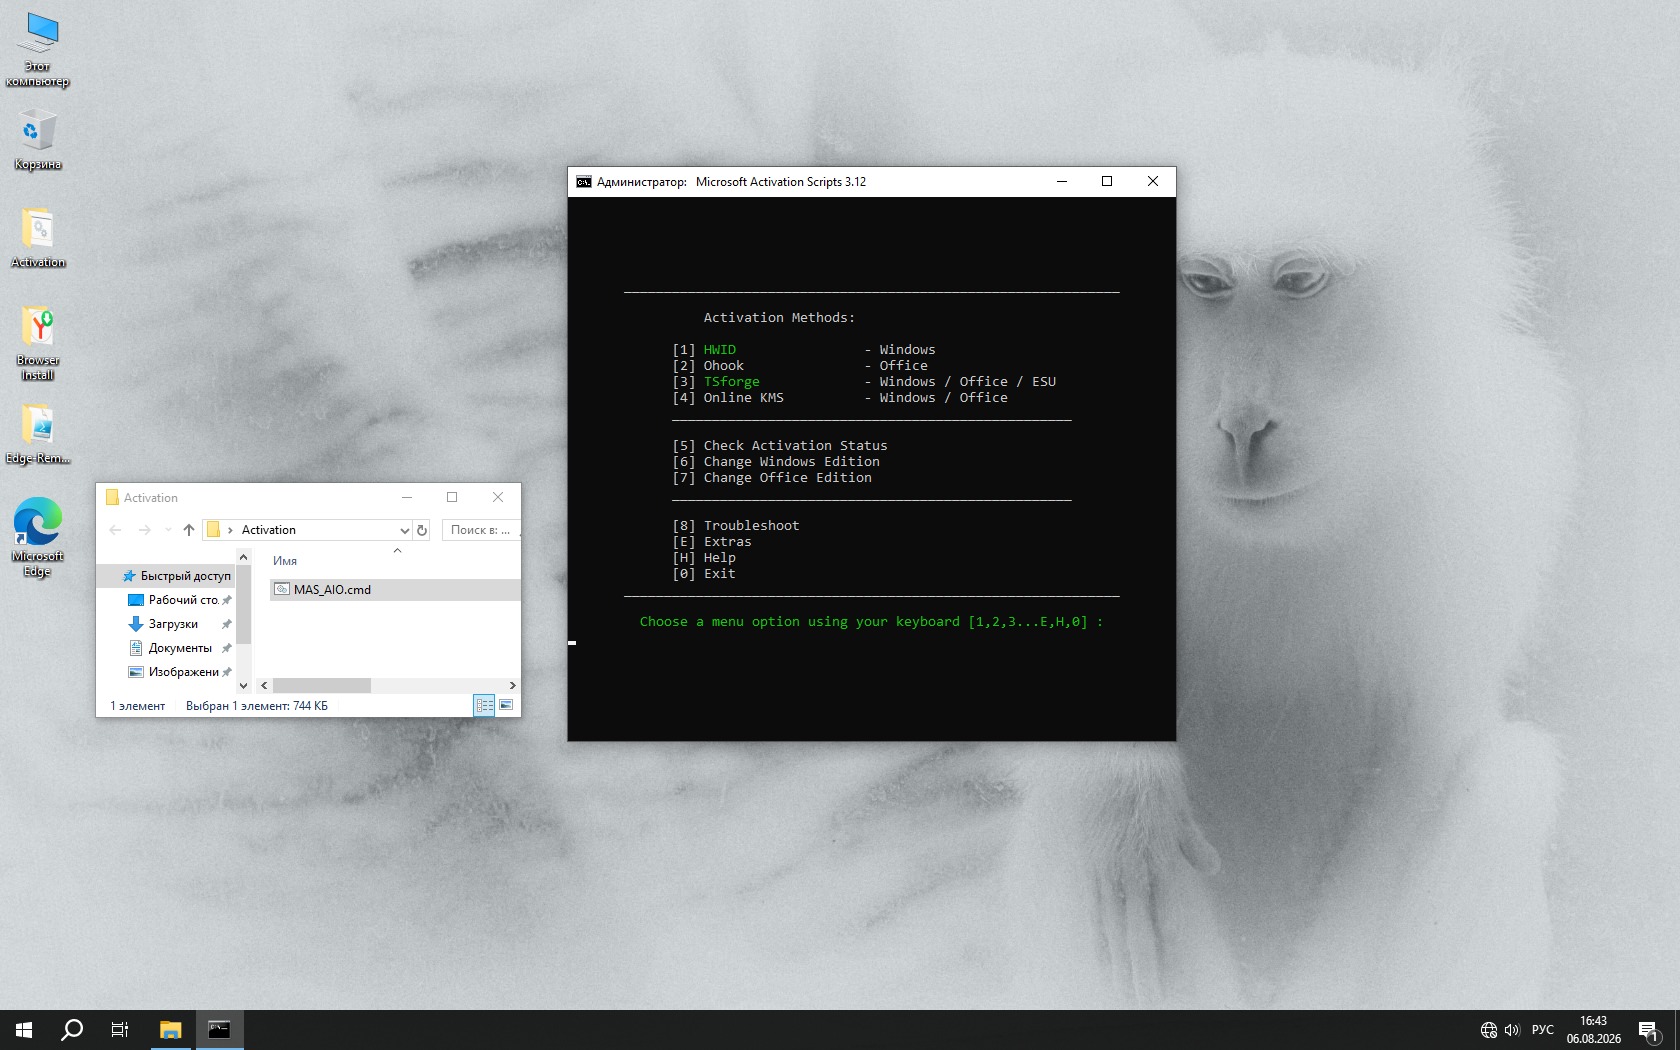Click the Troubleshoot line in the console
This screenshot has width=1680, height=1050.
736,526
